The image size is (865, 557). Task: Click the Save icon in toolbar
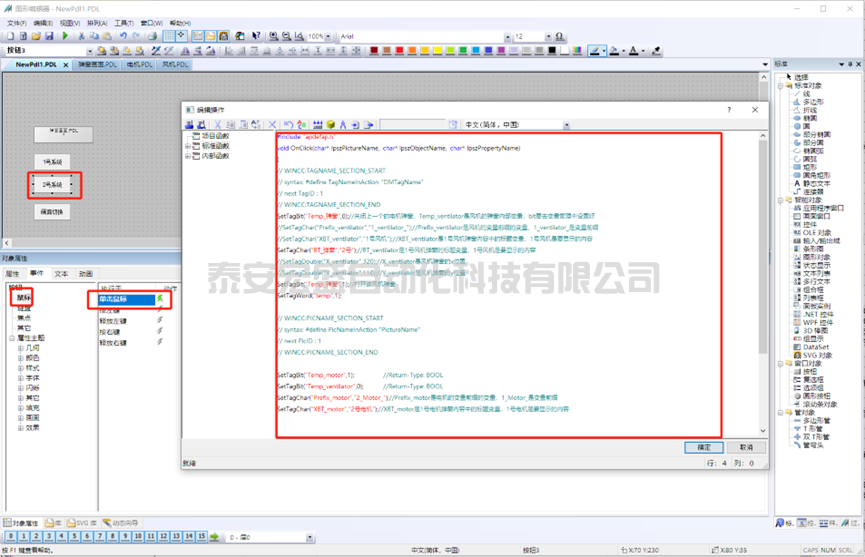(x=48, y=36)
